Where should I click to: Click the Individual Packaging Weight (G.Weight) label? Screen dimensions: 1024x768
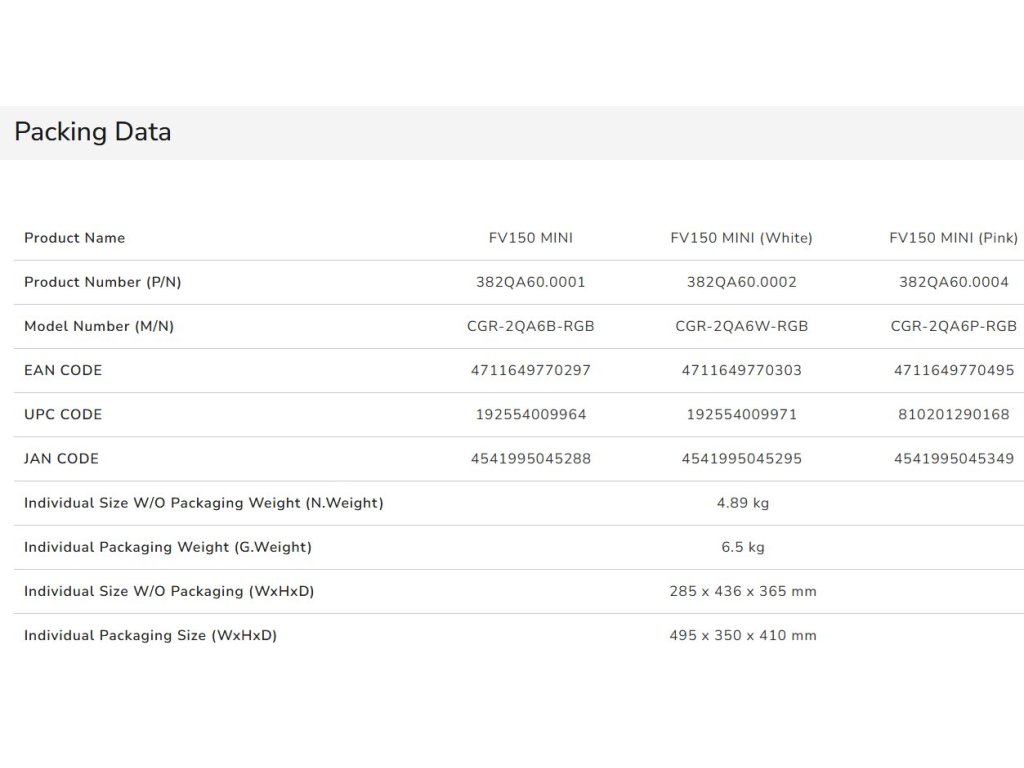tap(167, 547)
